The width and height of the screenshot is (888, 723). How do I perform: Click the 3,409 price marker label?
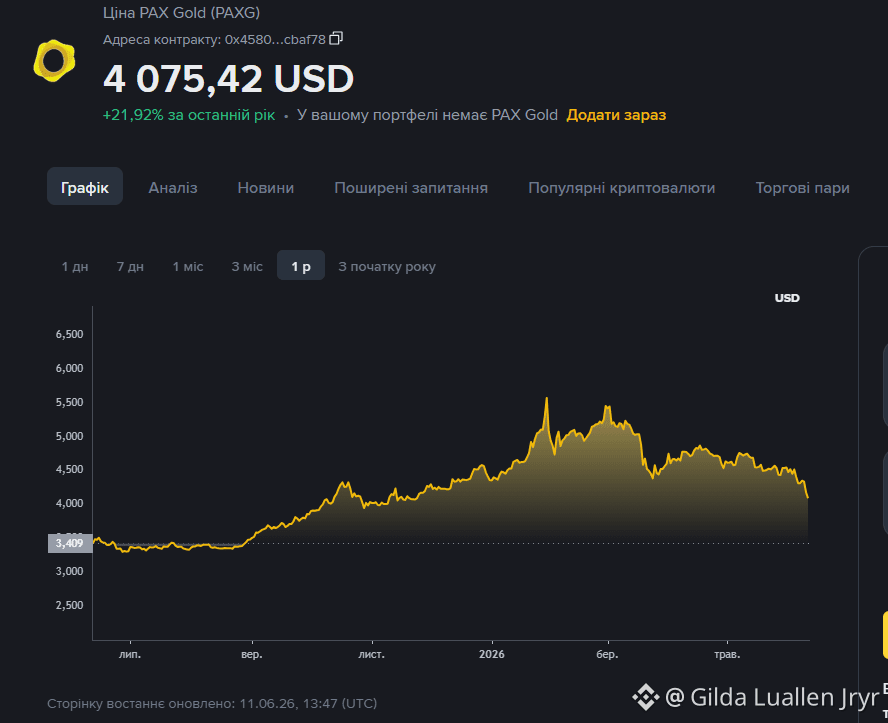coord(70,543)
